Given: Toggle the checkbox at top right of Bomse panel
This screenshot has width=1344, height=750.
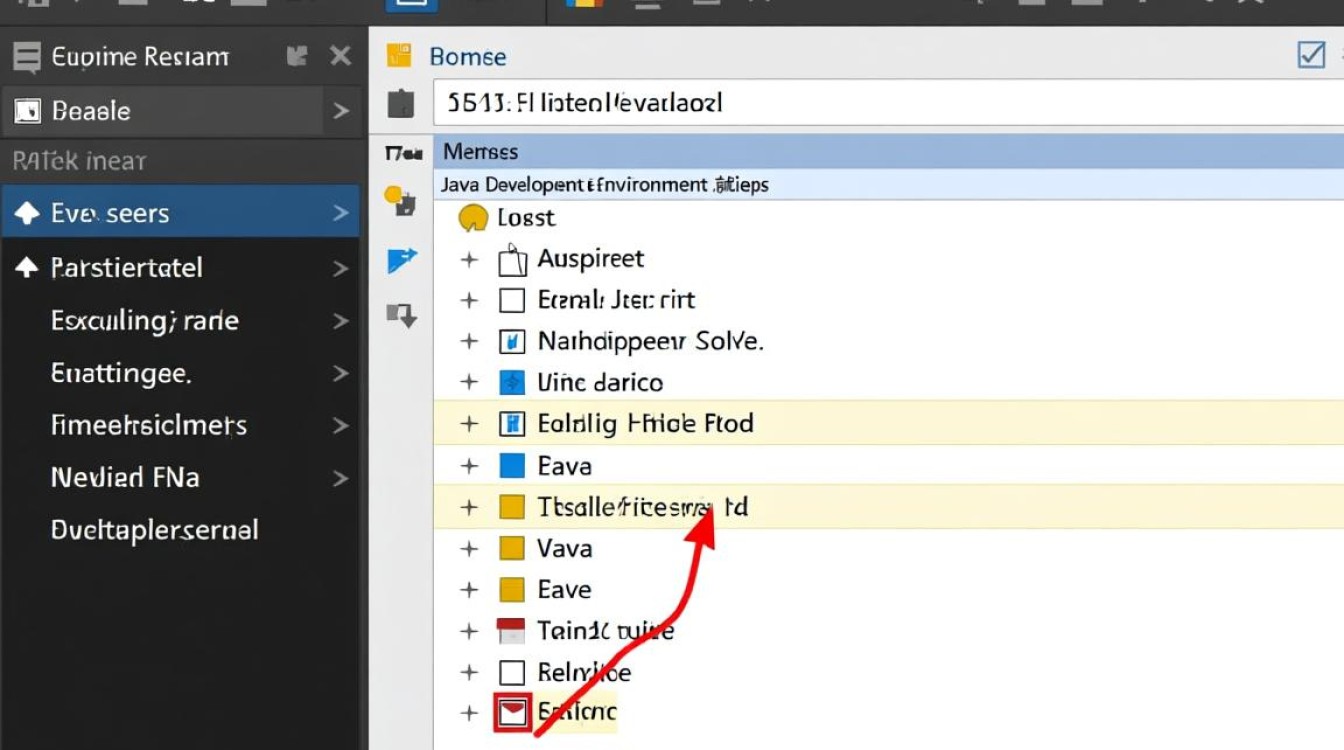Looking at the screenshot, I should [x=1310, y=55].
